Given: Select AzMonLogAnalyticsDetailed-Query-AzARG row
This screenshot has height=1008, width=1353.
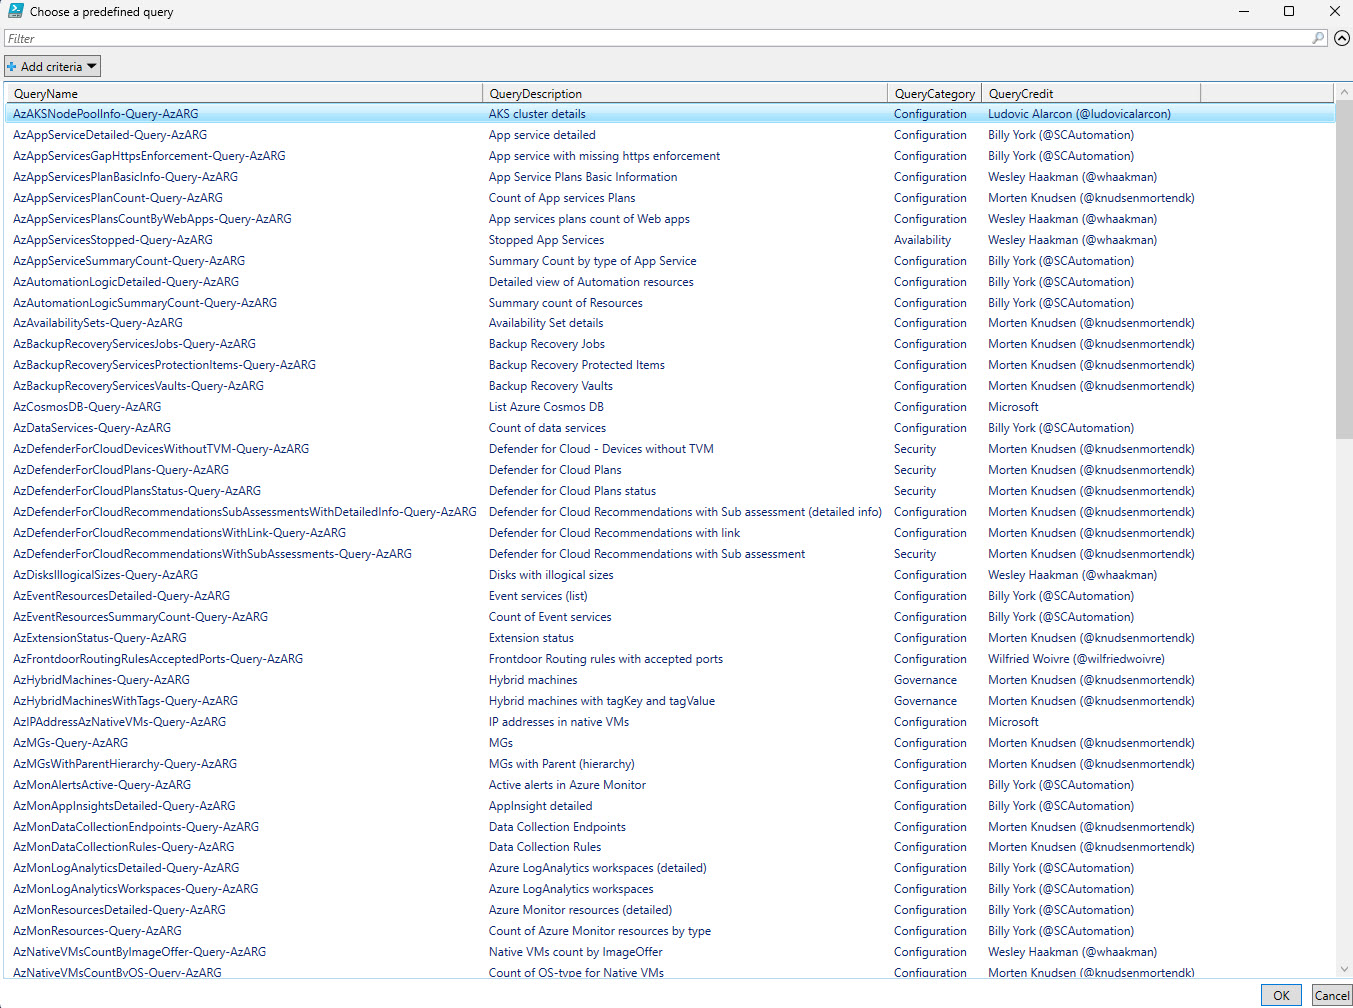Looking at the screenshot, I should pyautogui.click(x=670, y=868).
